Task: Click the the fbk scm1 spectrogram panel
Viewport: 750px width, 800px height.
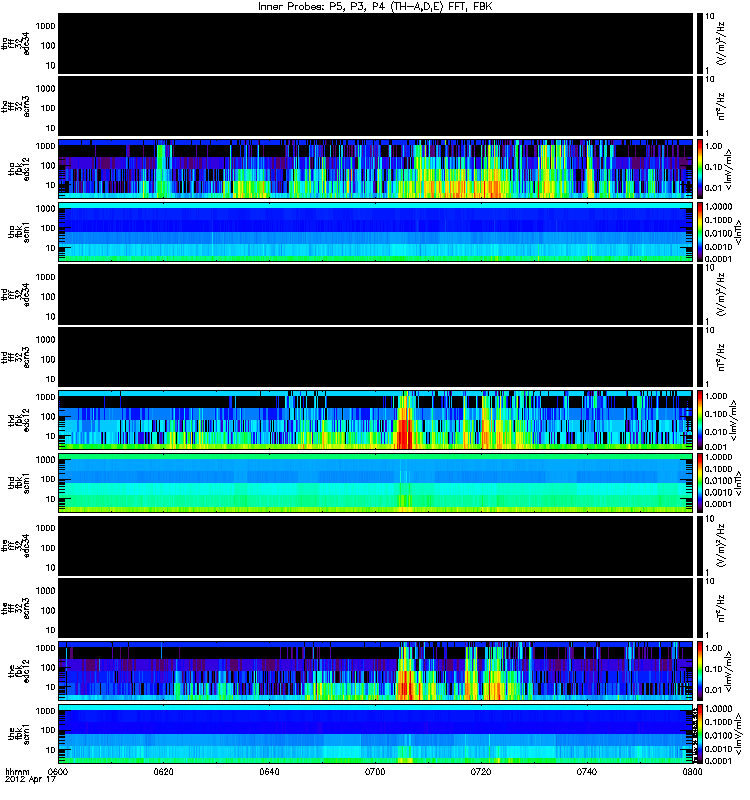Action: tap(376, 734)
